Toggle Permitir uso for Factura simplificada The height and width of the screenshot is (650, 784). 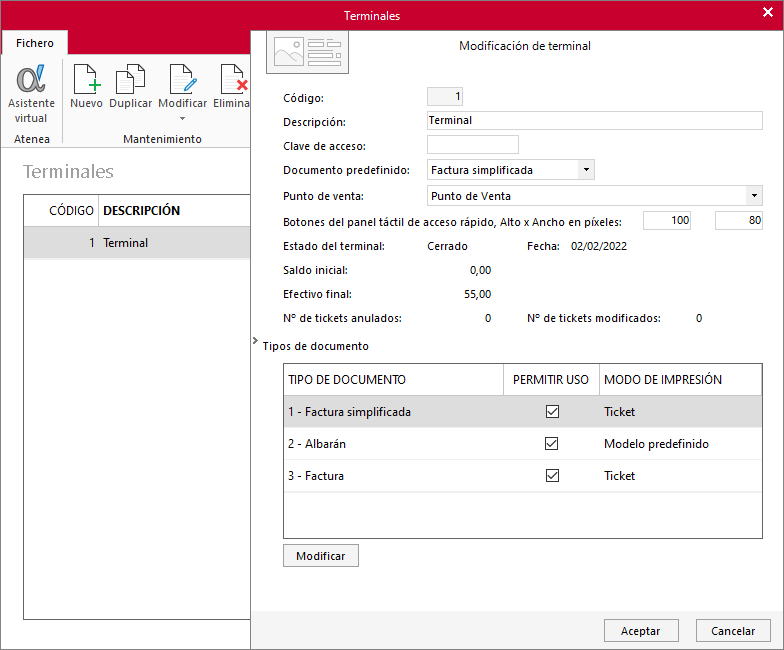[552, 412]
